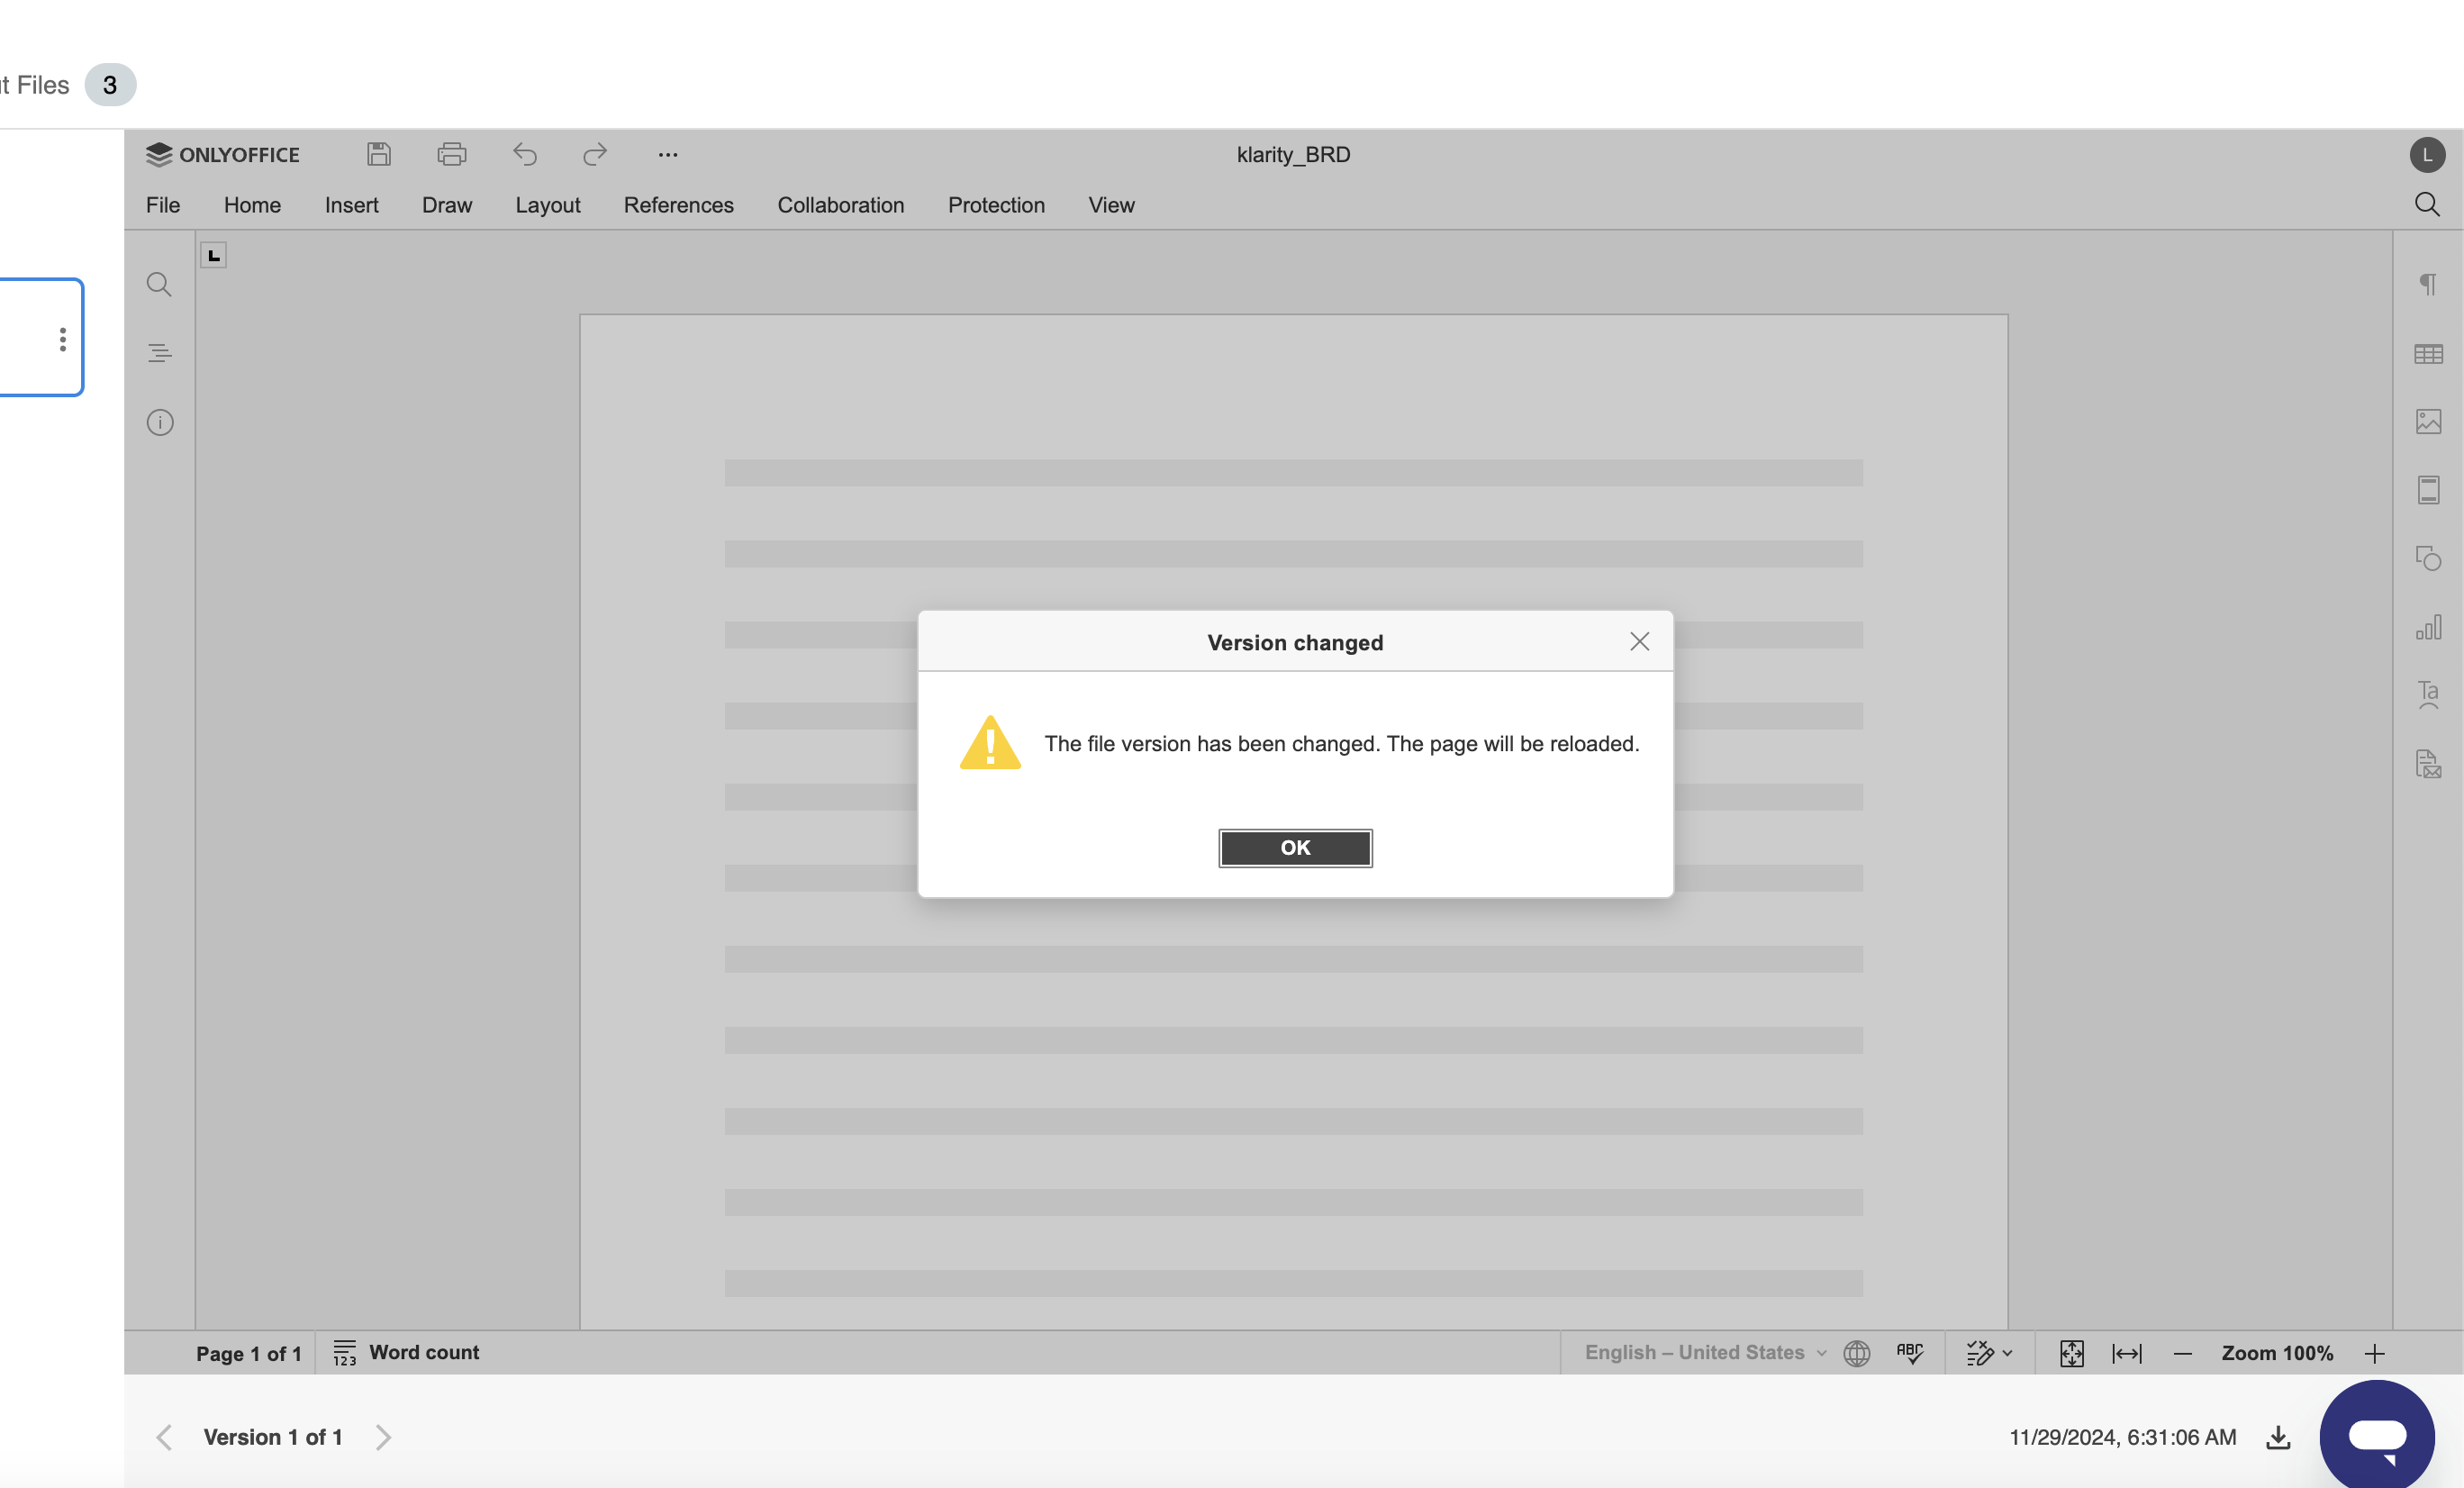The height and width of the screenshot is (1488, 2464).
Task: Click the ONLYOFFICE logo
Action: pyautogui.click(x=222, y=154)
